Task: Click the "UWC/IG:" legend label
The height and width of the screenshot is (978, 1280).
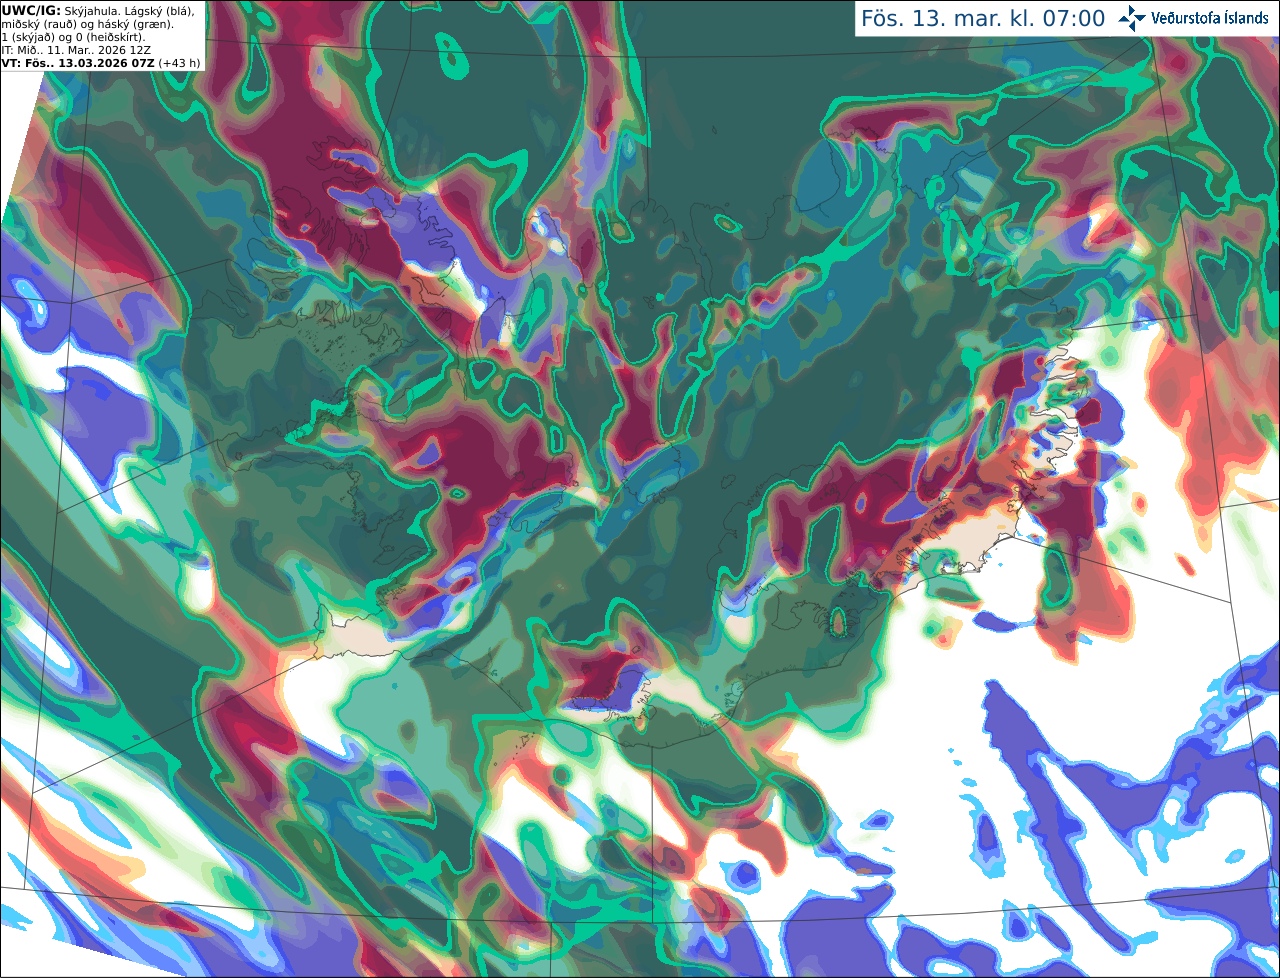Action: [30, 10]
